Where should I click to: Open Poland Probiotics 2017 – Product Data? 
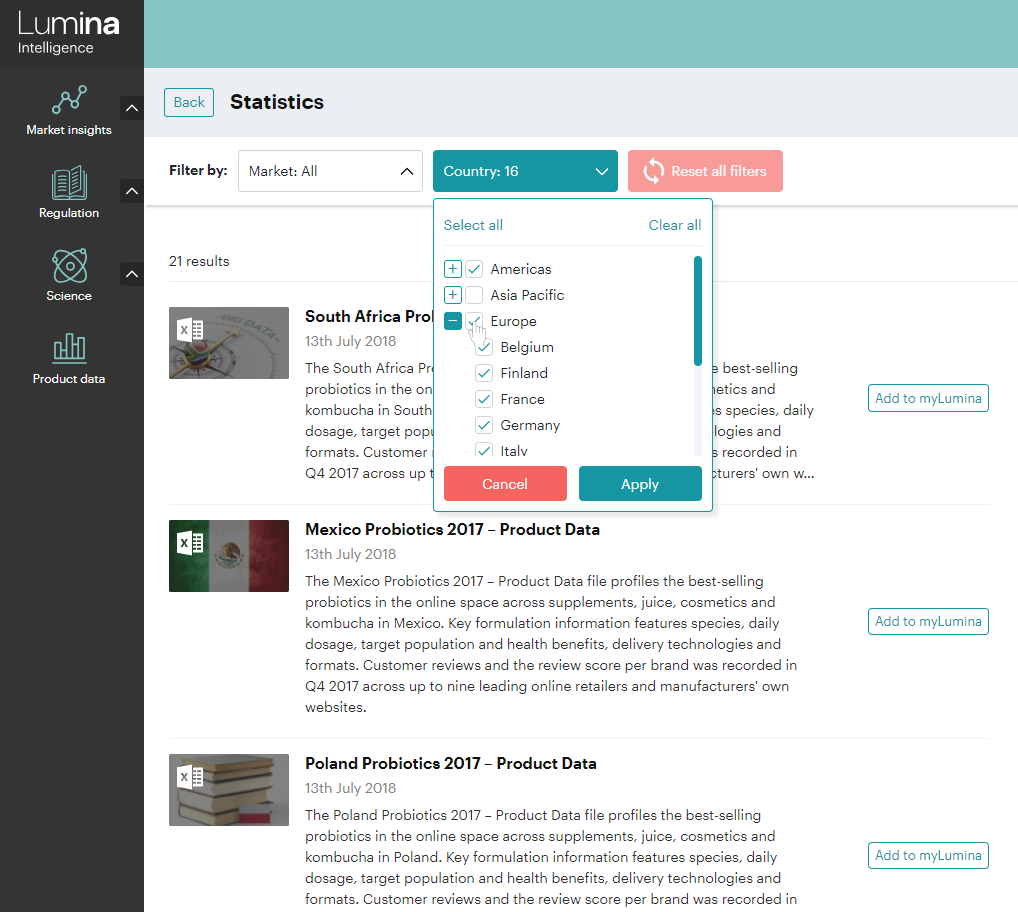click(451, 763)
